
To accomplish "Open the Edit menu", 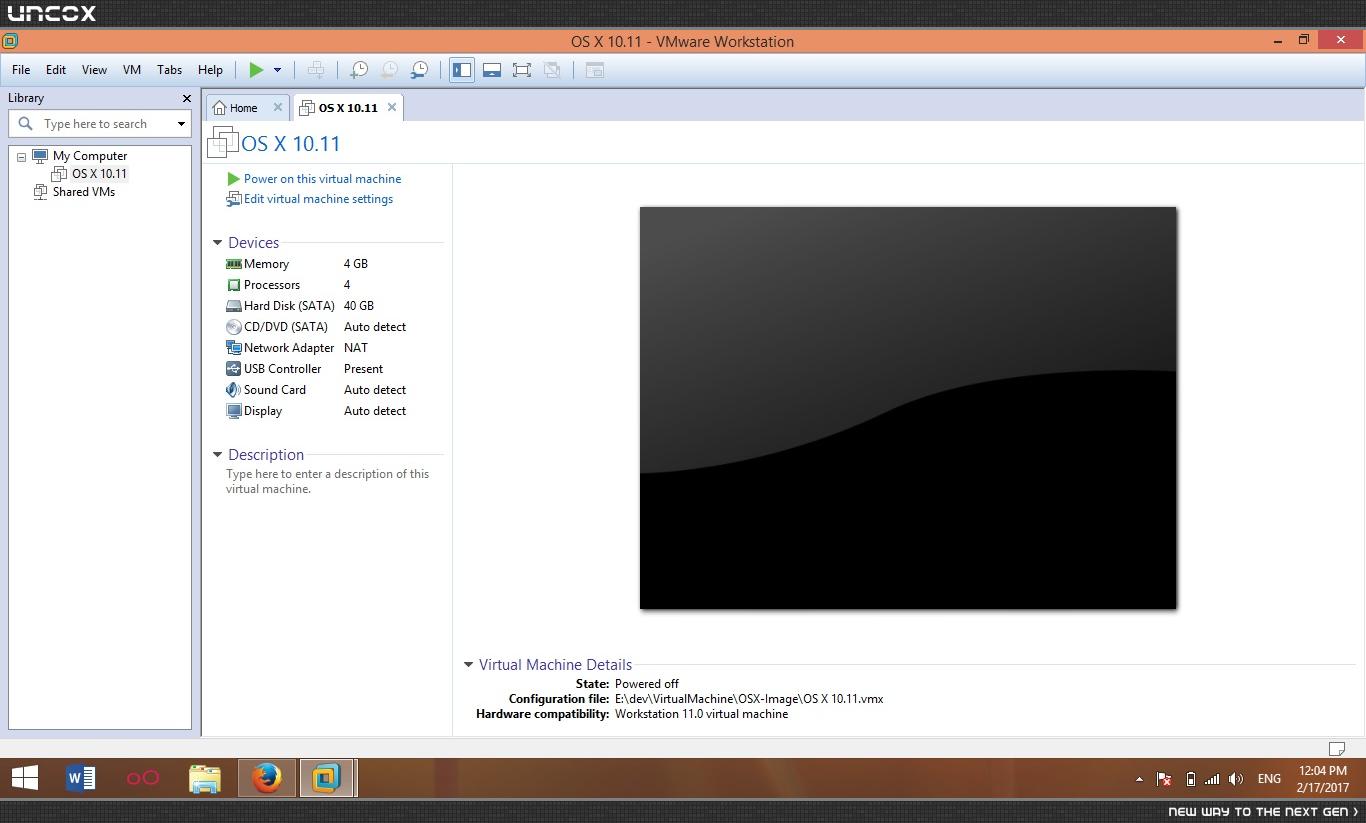I will (56, 70).
